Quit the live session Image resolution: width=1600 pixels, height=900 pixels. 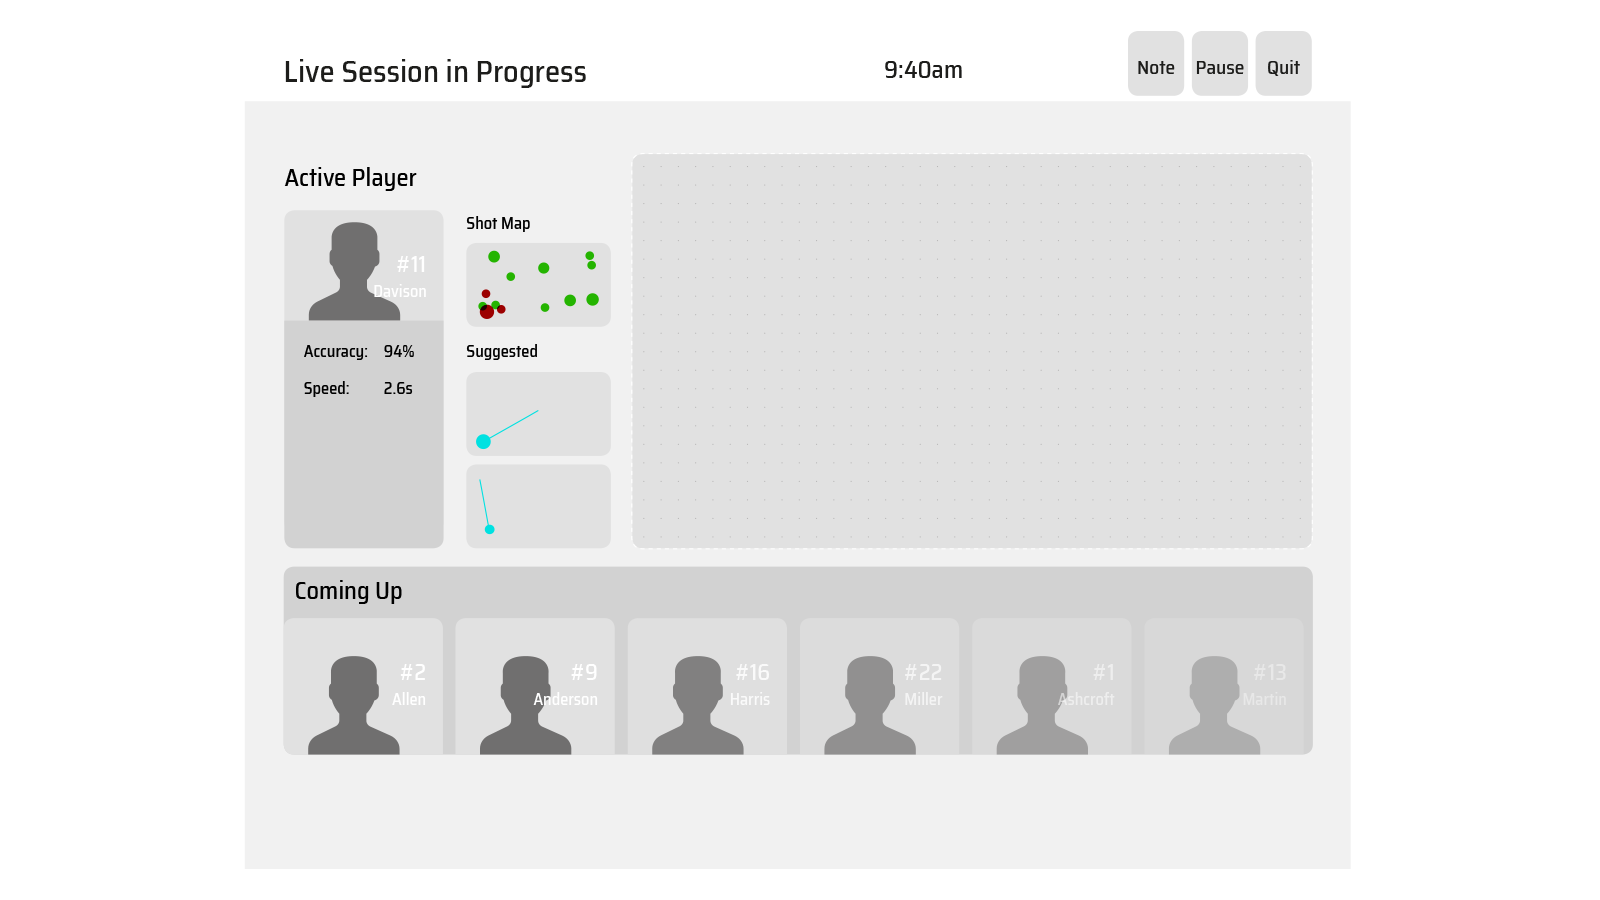tap(1283, 63)
